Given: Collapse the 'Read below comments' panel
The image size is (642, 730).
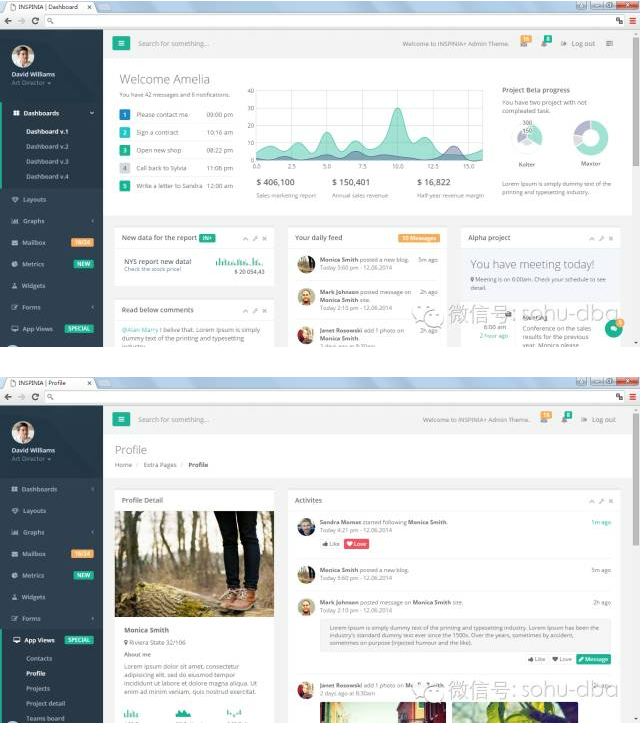Looking at the screenshot, I should coord(245,311).
